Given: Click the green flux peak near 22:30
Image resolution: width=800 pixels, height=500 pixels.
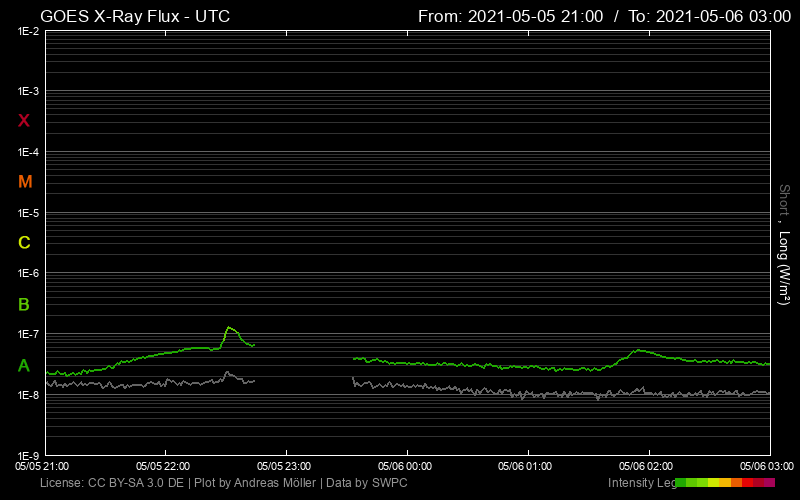Looking at the screenshot, I should (229, 328).
